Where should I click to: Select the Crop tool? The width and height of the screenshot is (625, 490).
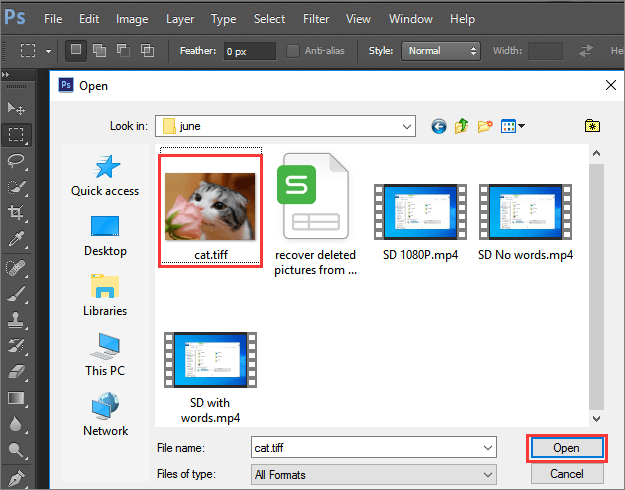click(17, 212)
